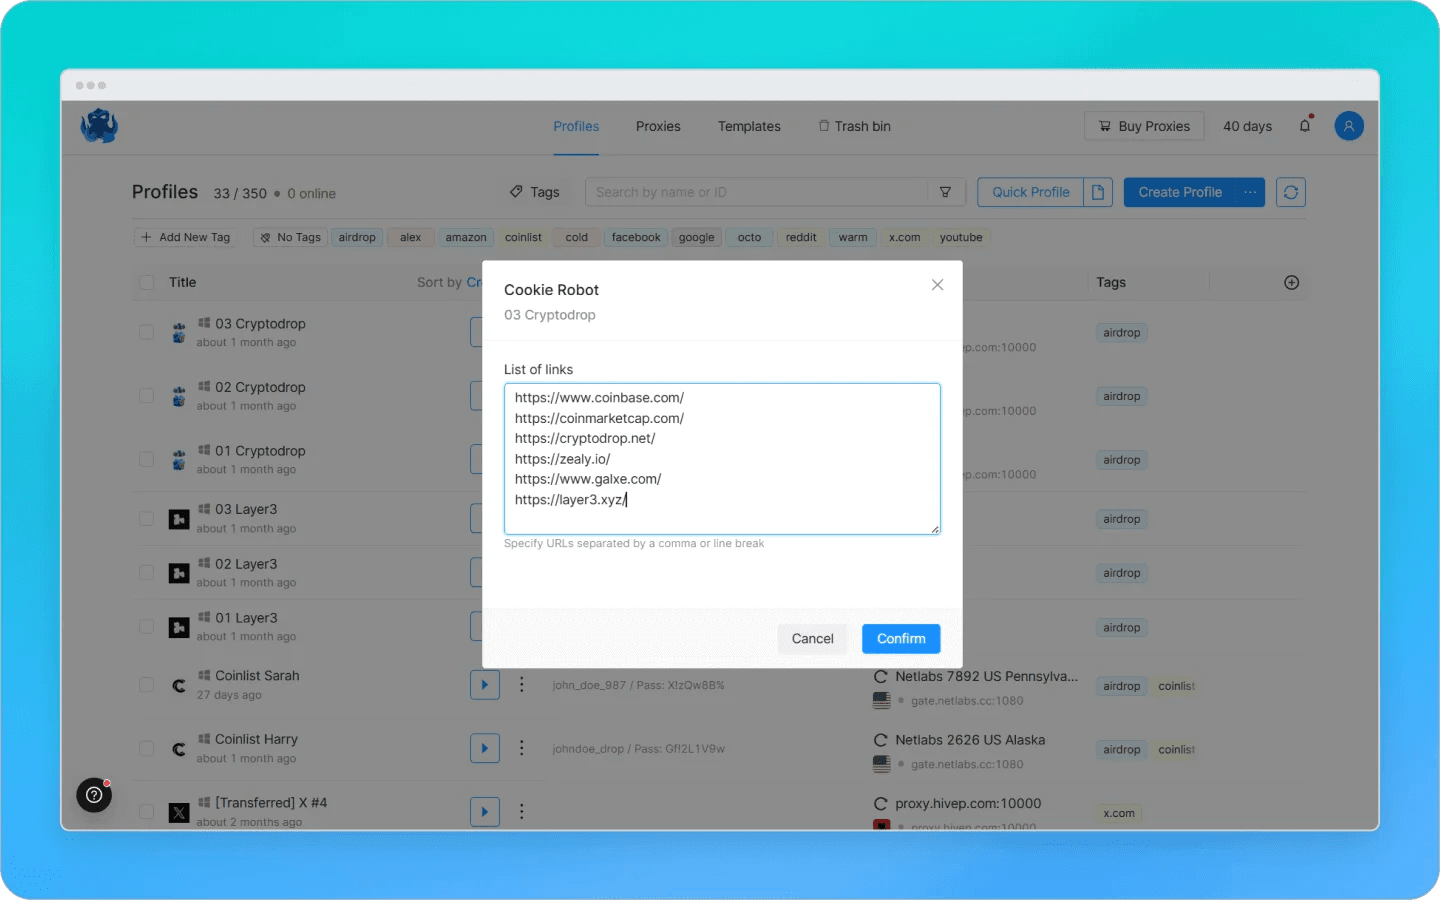Viewport: 1440px width, 900px height.
Task: Filter profiles by the youtube tag chip
Action: coord(961,238)
